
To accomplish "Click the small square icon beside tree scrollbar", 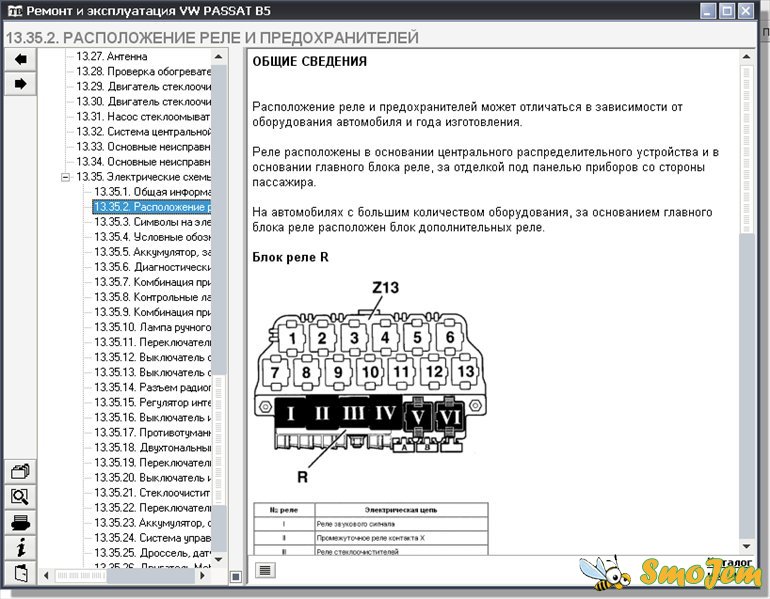I will [x=236, y=576].
